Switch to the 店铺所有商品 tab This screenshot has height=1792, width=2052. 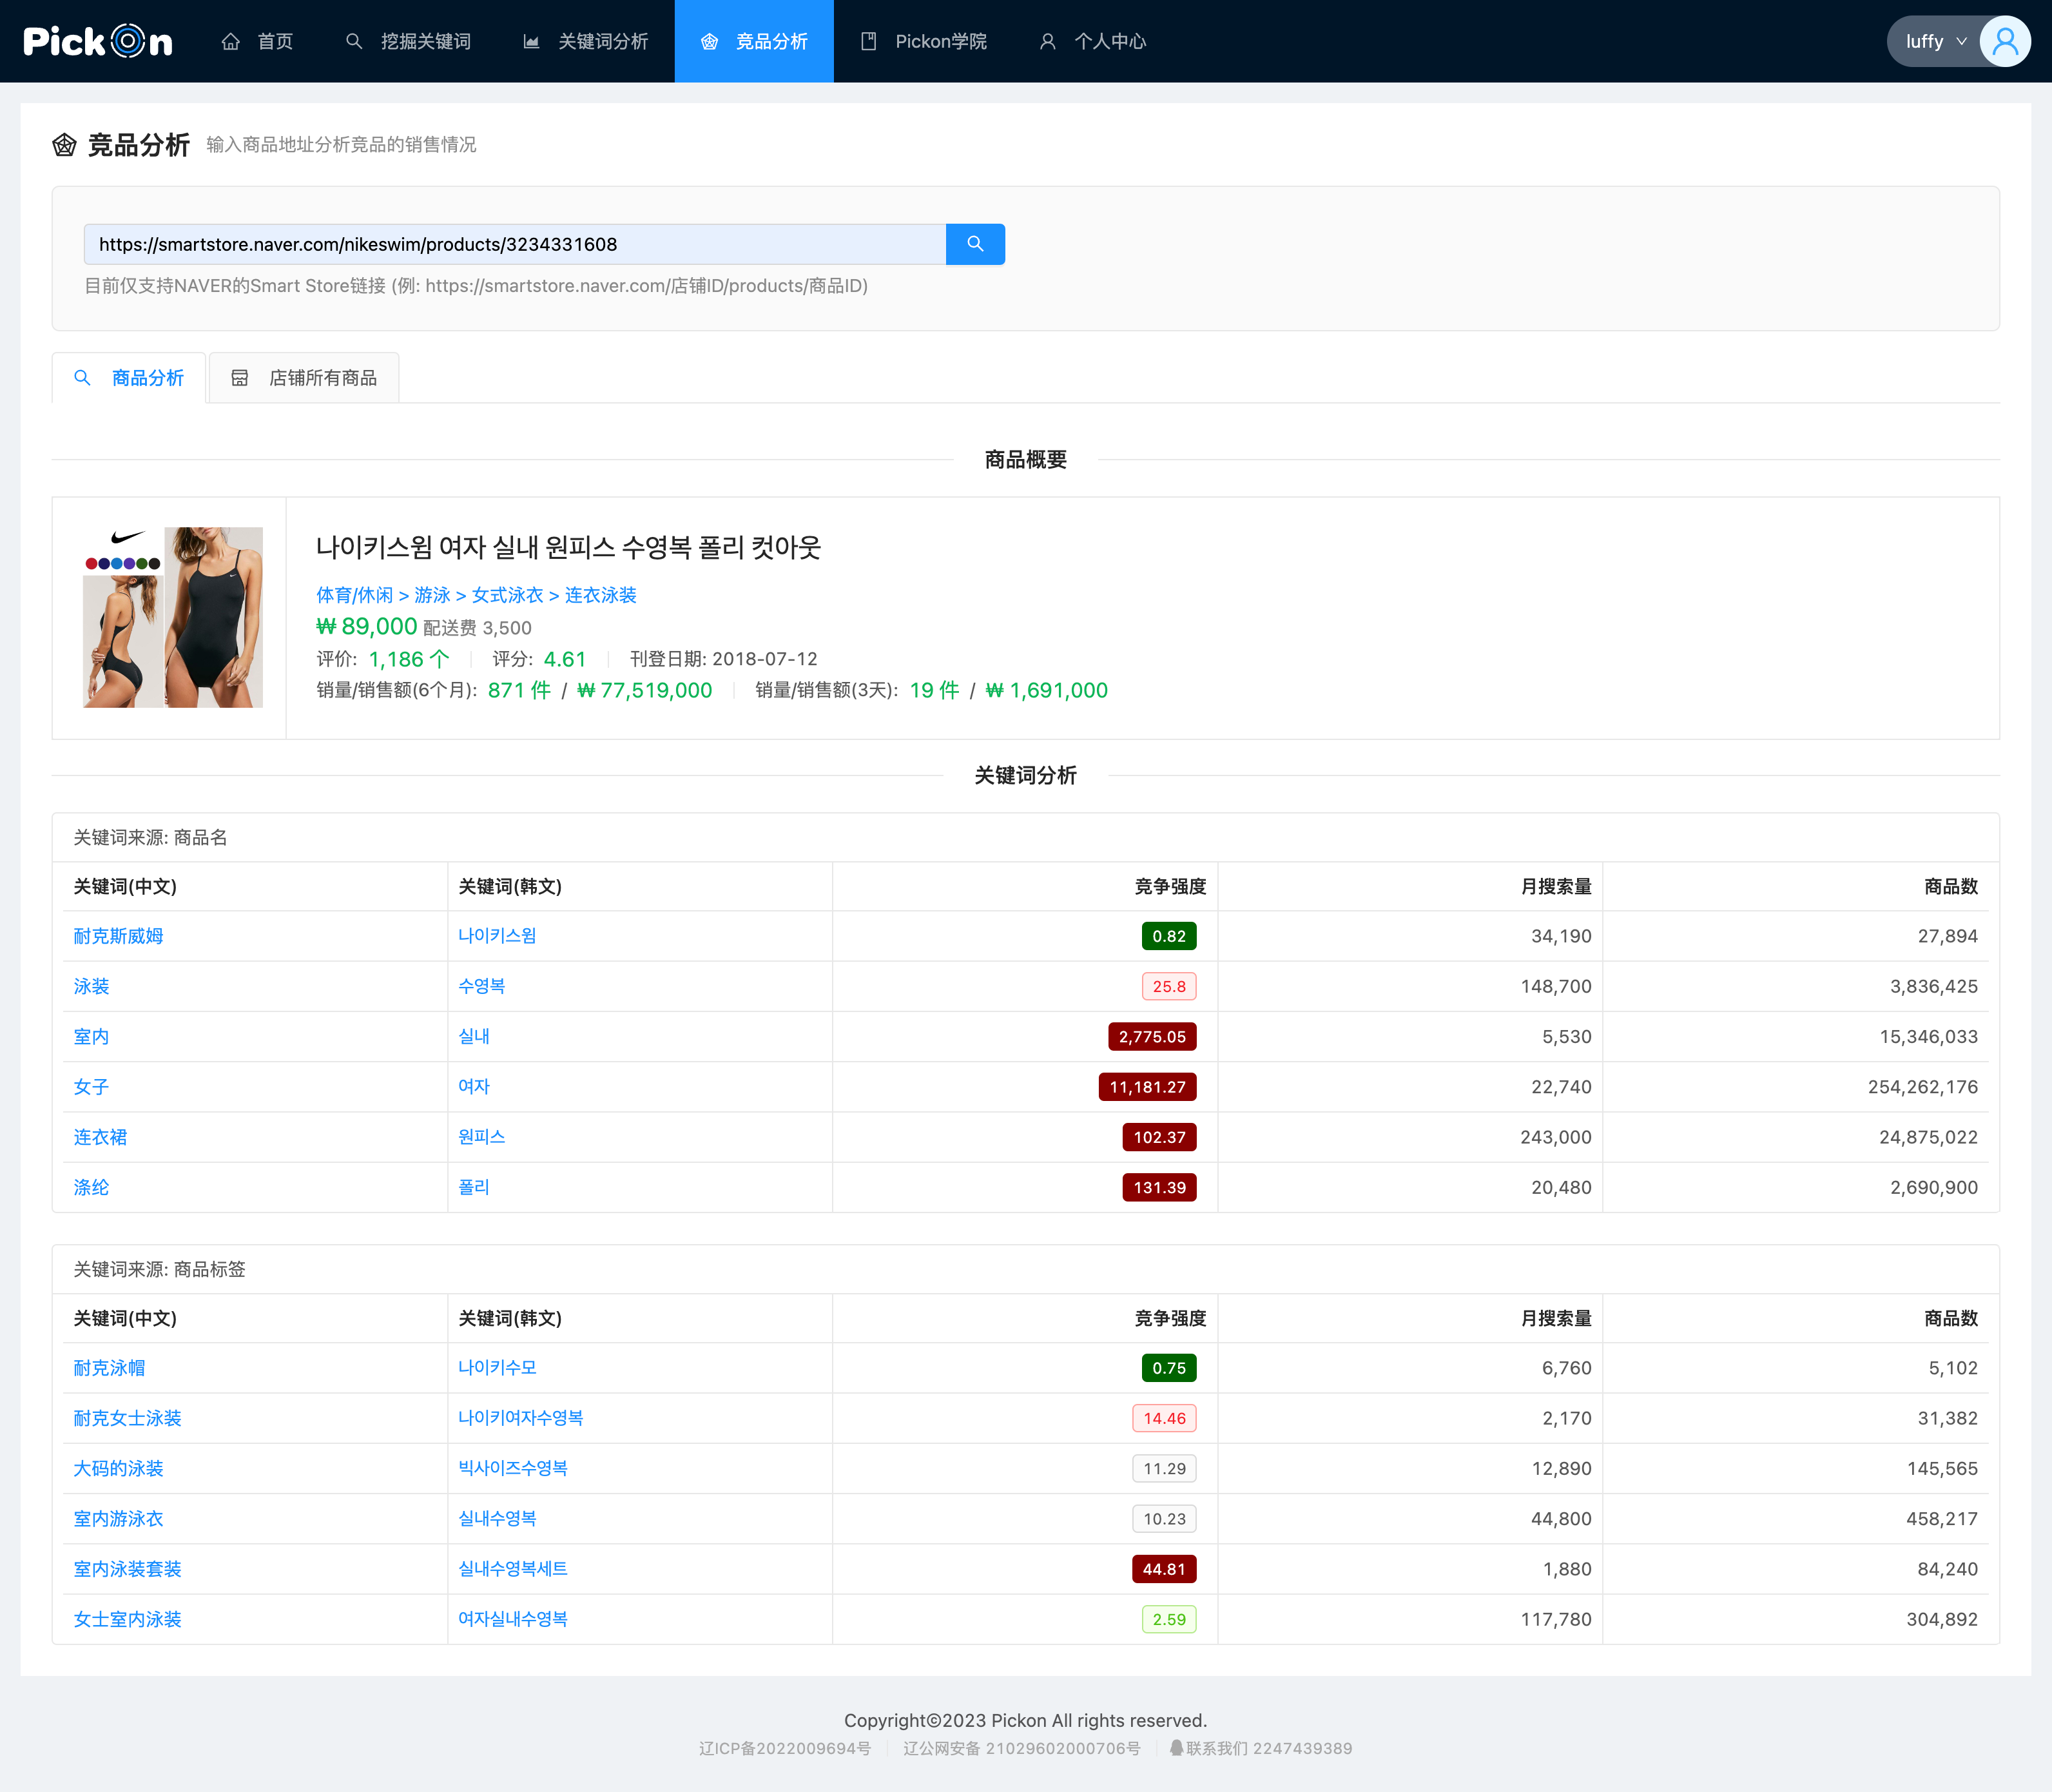tap(304, 378)
